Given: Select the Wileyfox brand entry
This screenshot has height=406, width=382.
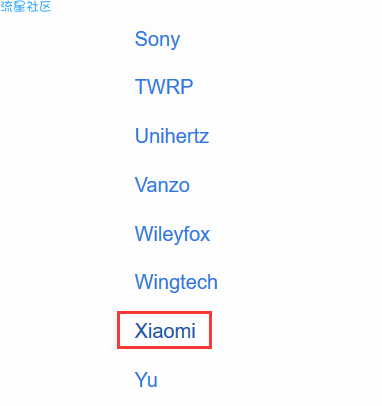Looking at the screenshot, I should (172, 234).
